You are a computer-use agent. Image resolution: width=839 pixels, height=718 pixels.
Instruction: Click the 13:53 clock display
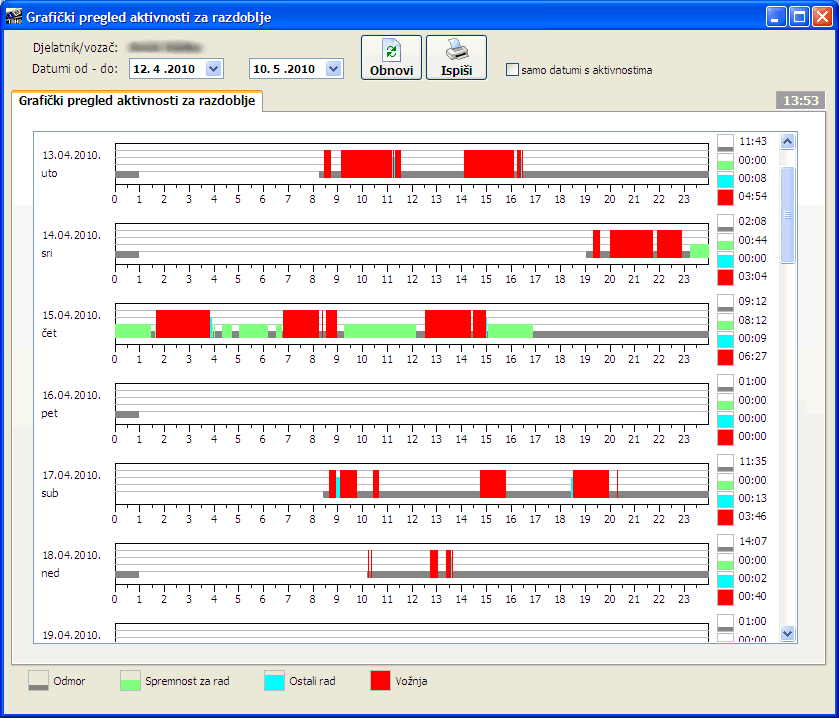pyautogui.click(x=801, y=100)
